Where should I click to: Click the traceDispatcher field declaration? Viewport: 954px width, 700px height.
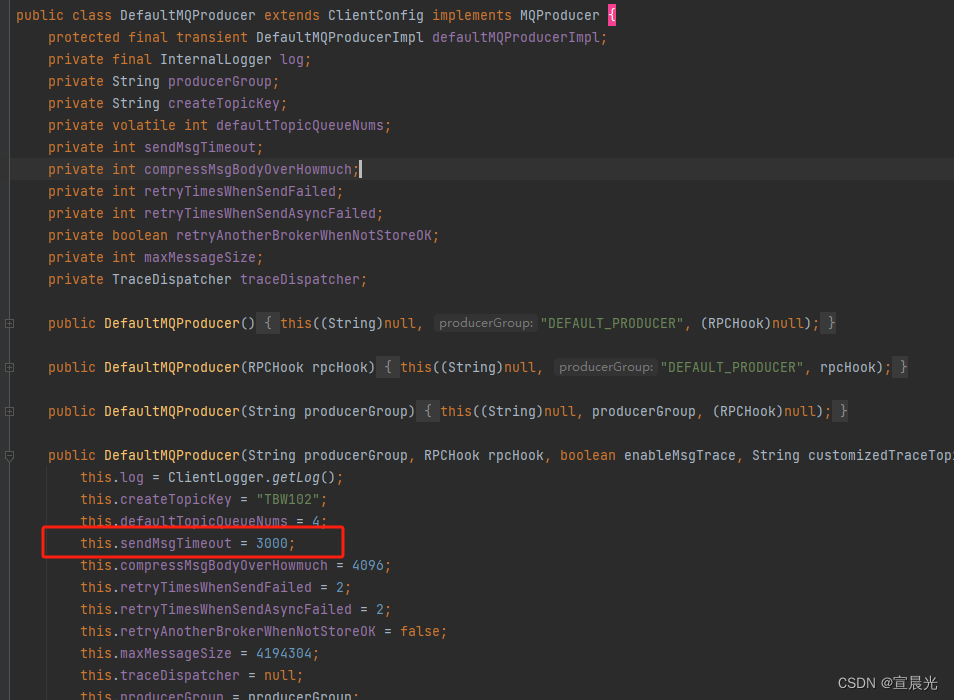302,279
